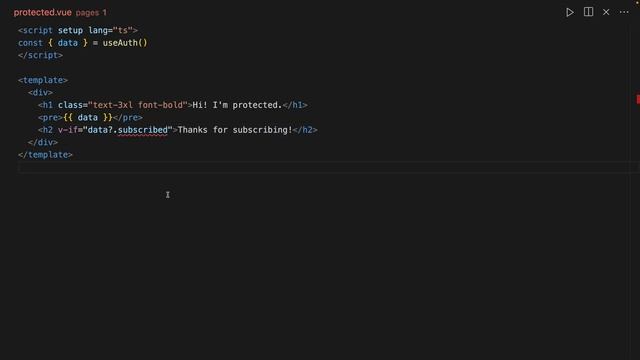Click the closing '</h2>' tag
The height and width of the screenshot is (360, 640).
click(305, 130)
